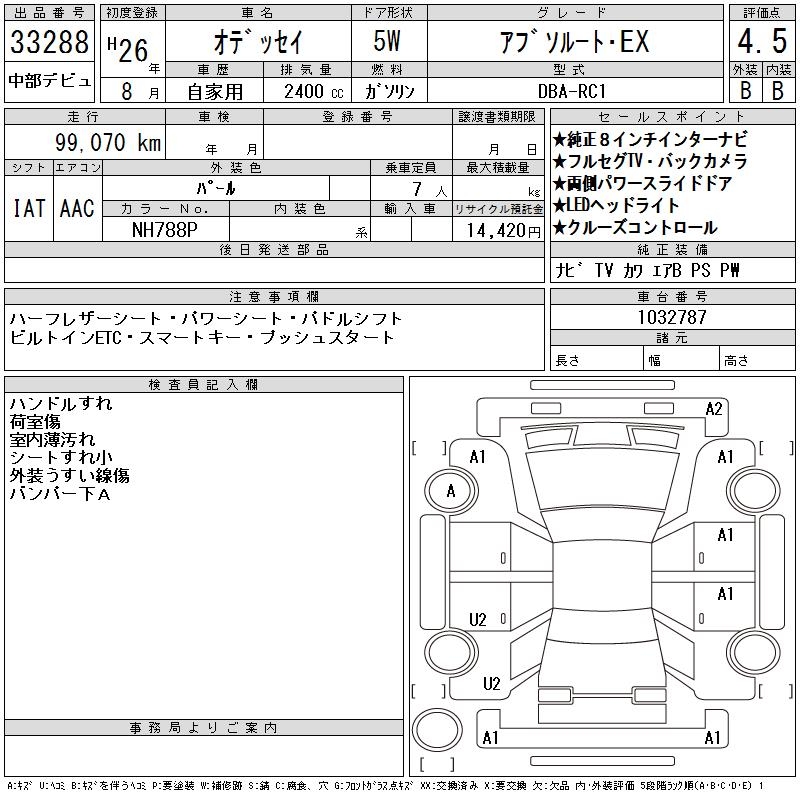Select the ★両側パワースライドドア sales point
This screenshot has height=800, width=800.
(x=642, y=183)
